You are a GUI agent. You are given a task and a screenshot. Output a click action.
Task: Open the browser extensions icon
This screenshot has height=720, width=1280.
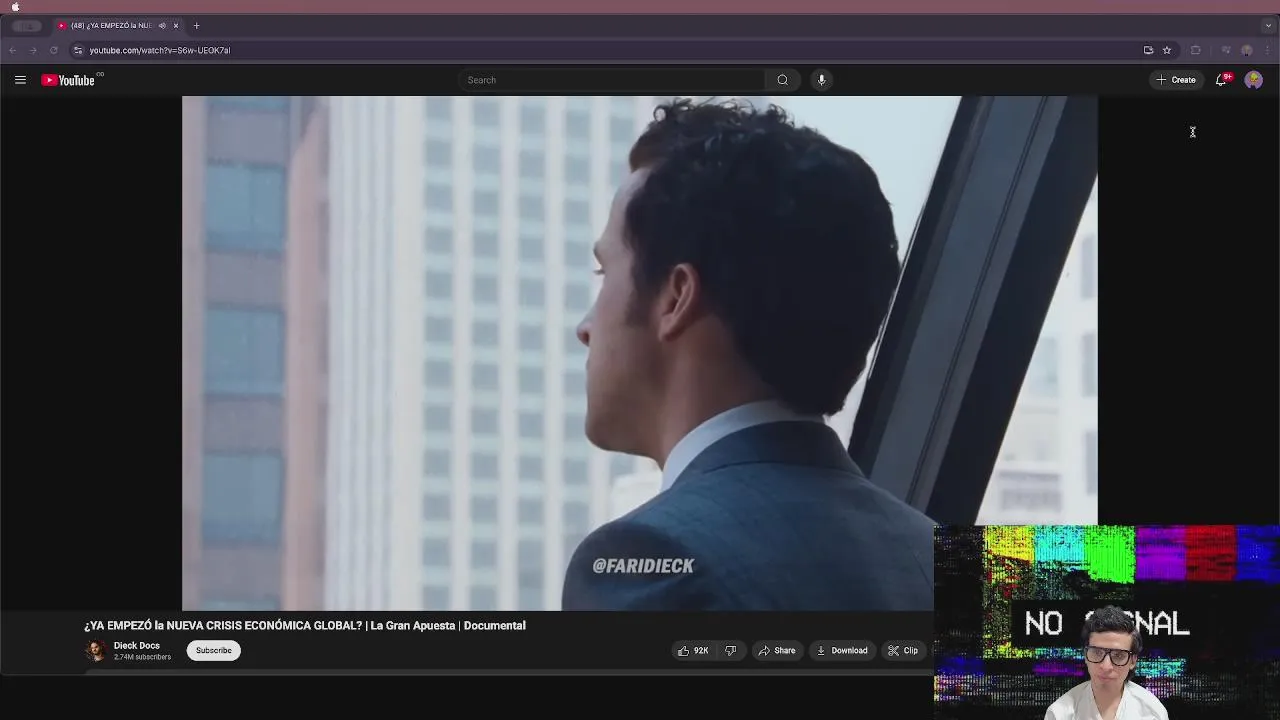pyautogui.click(x=1195, y=50)
